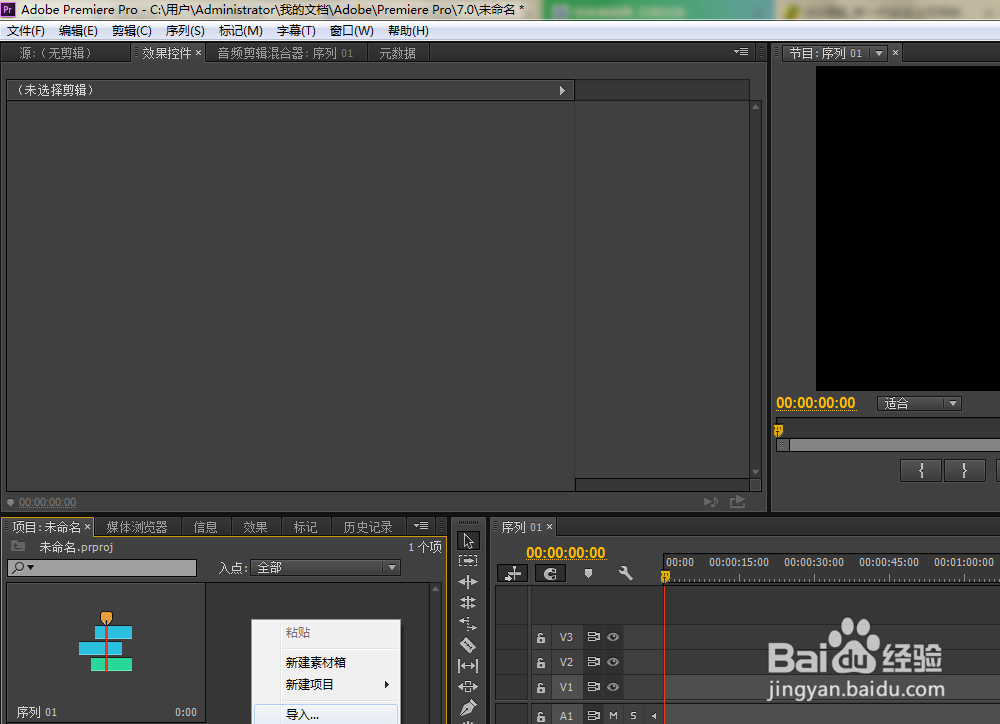Select the Rate Stretch tool
This screenshot has width=1000, height=724.
coord(468,623)
